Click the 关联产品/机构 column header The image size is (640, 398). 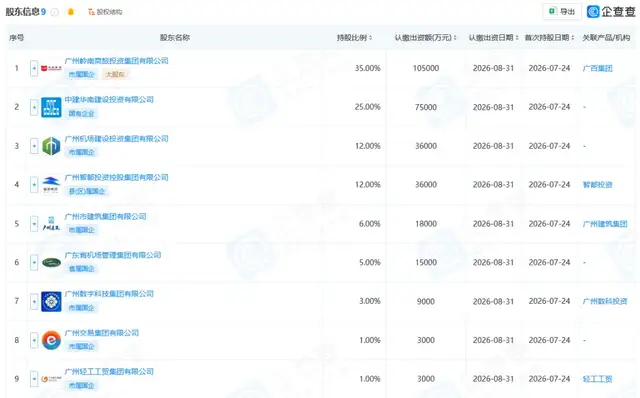[x=606, y=38]
